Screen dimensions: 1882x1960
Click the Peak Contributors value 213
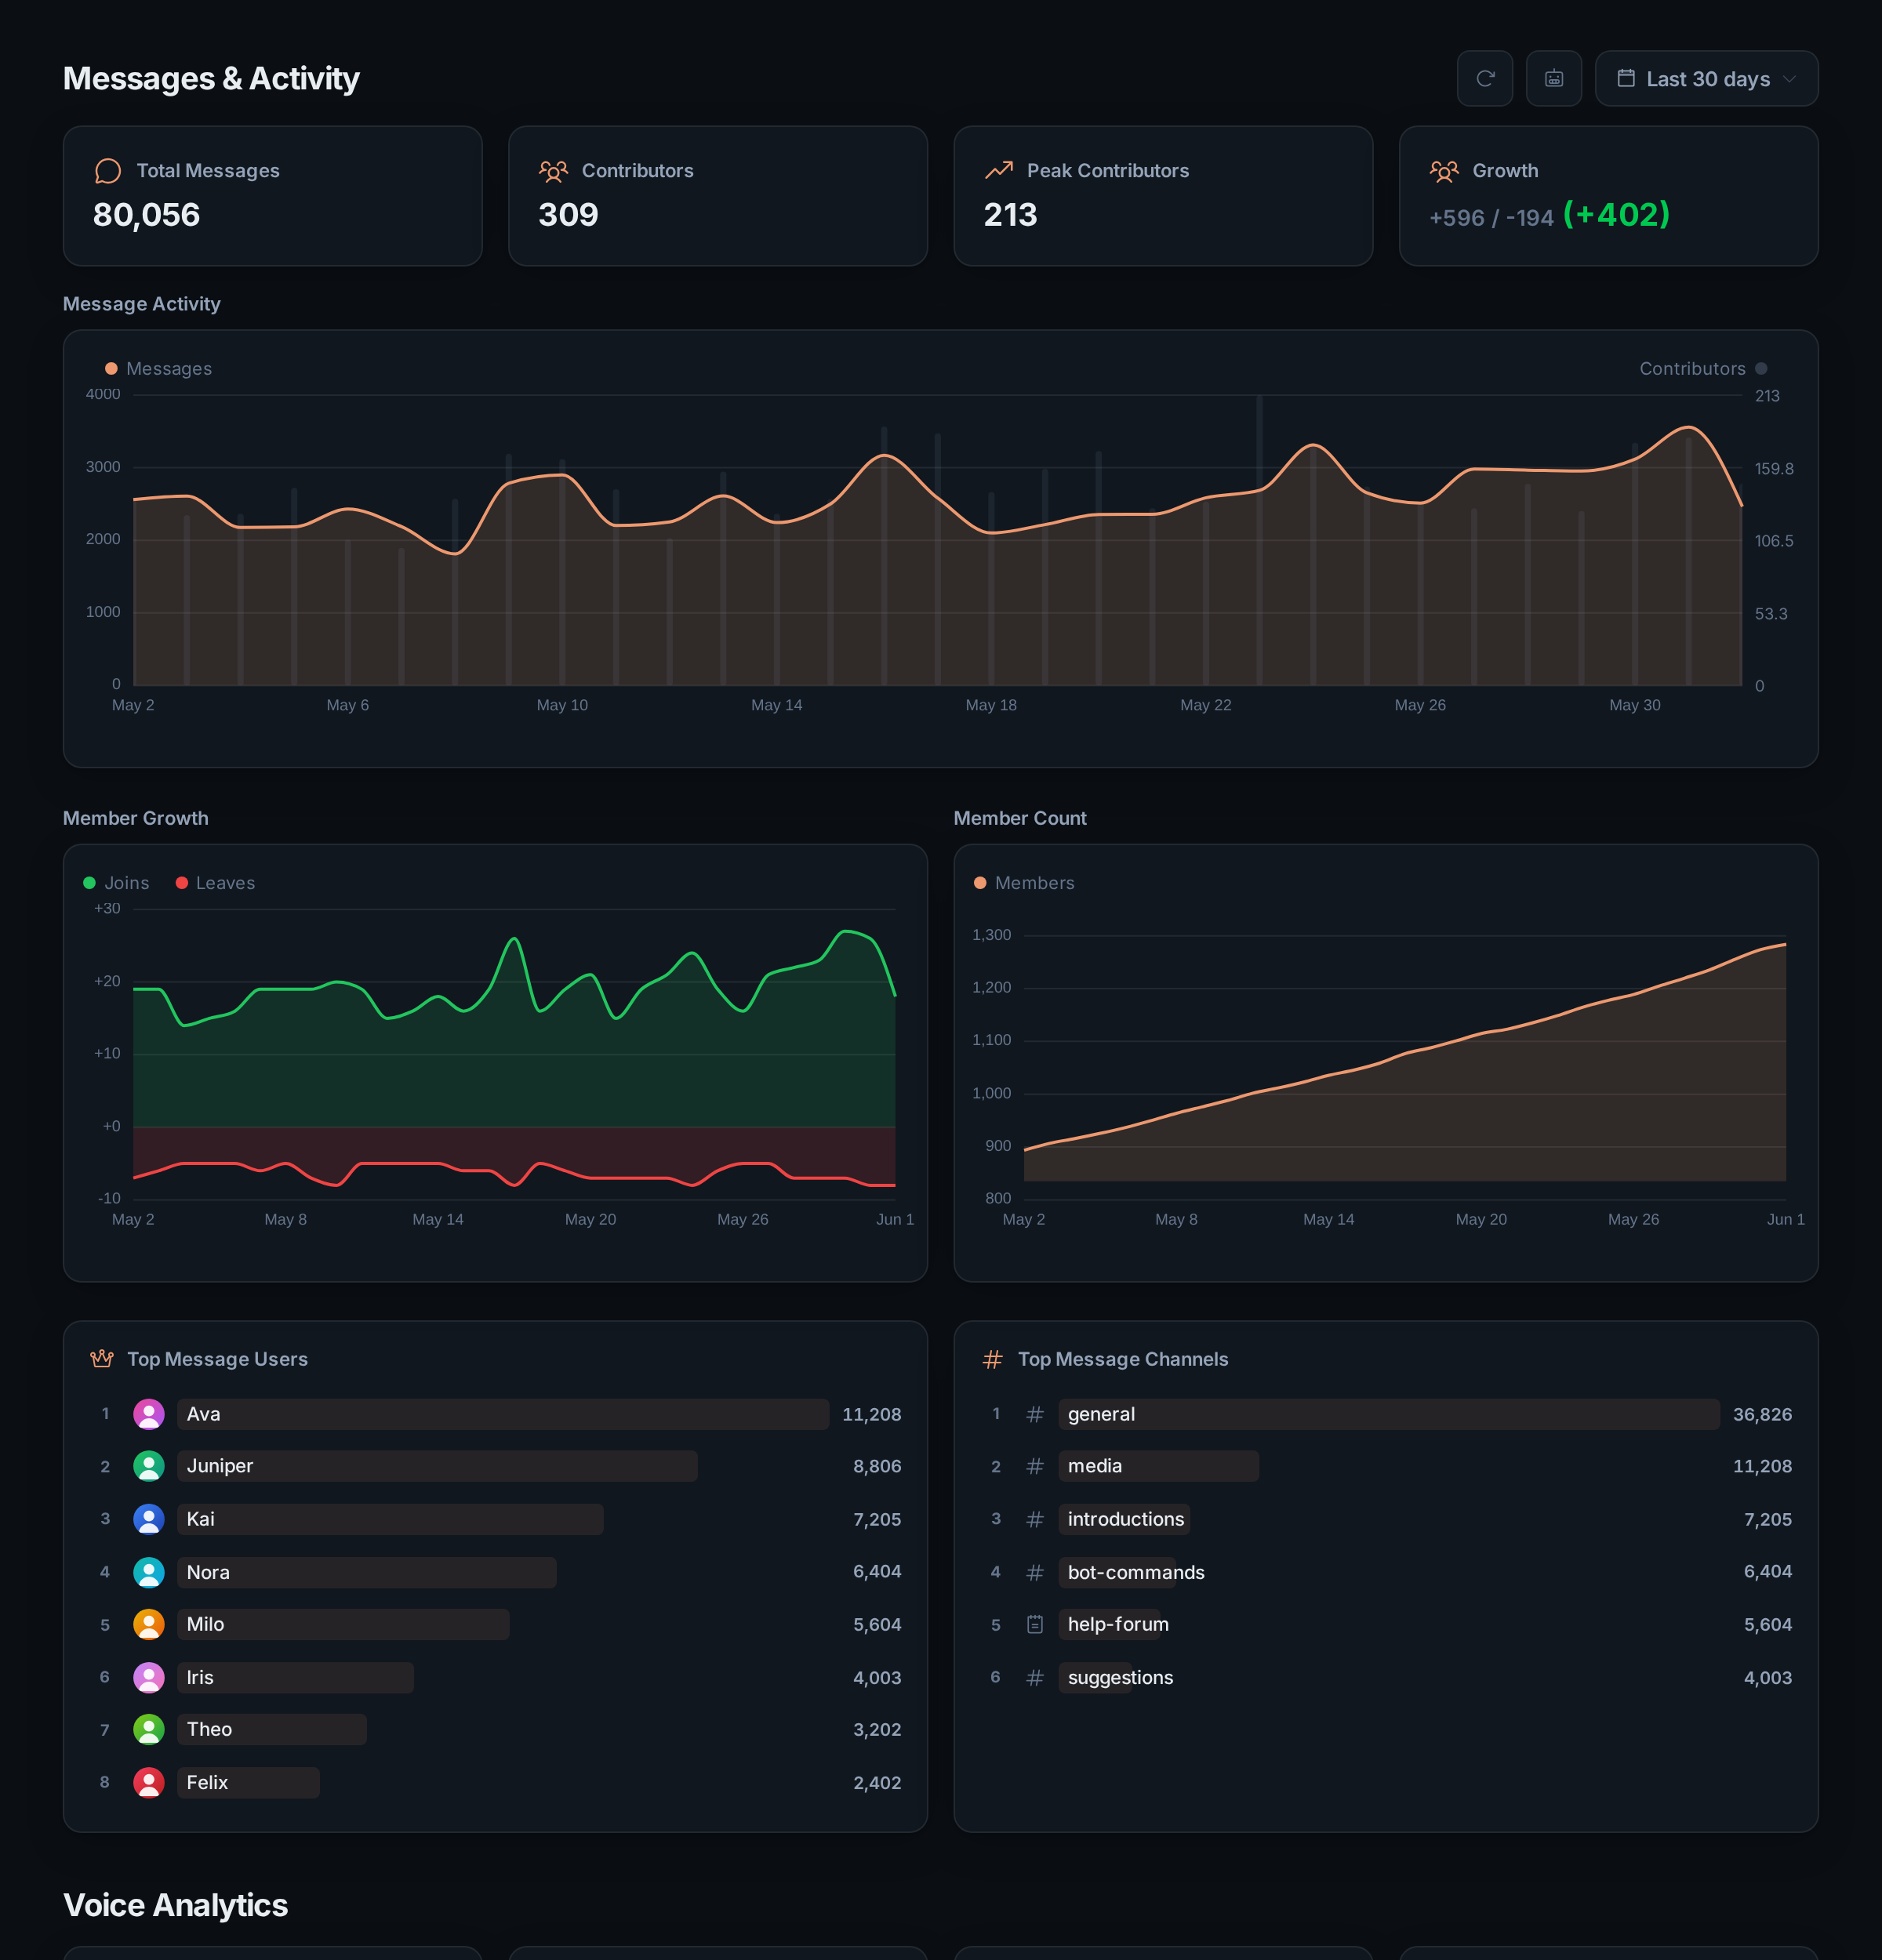click(x=1010, y=215)
